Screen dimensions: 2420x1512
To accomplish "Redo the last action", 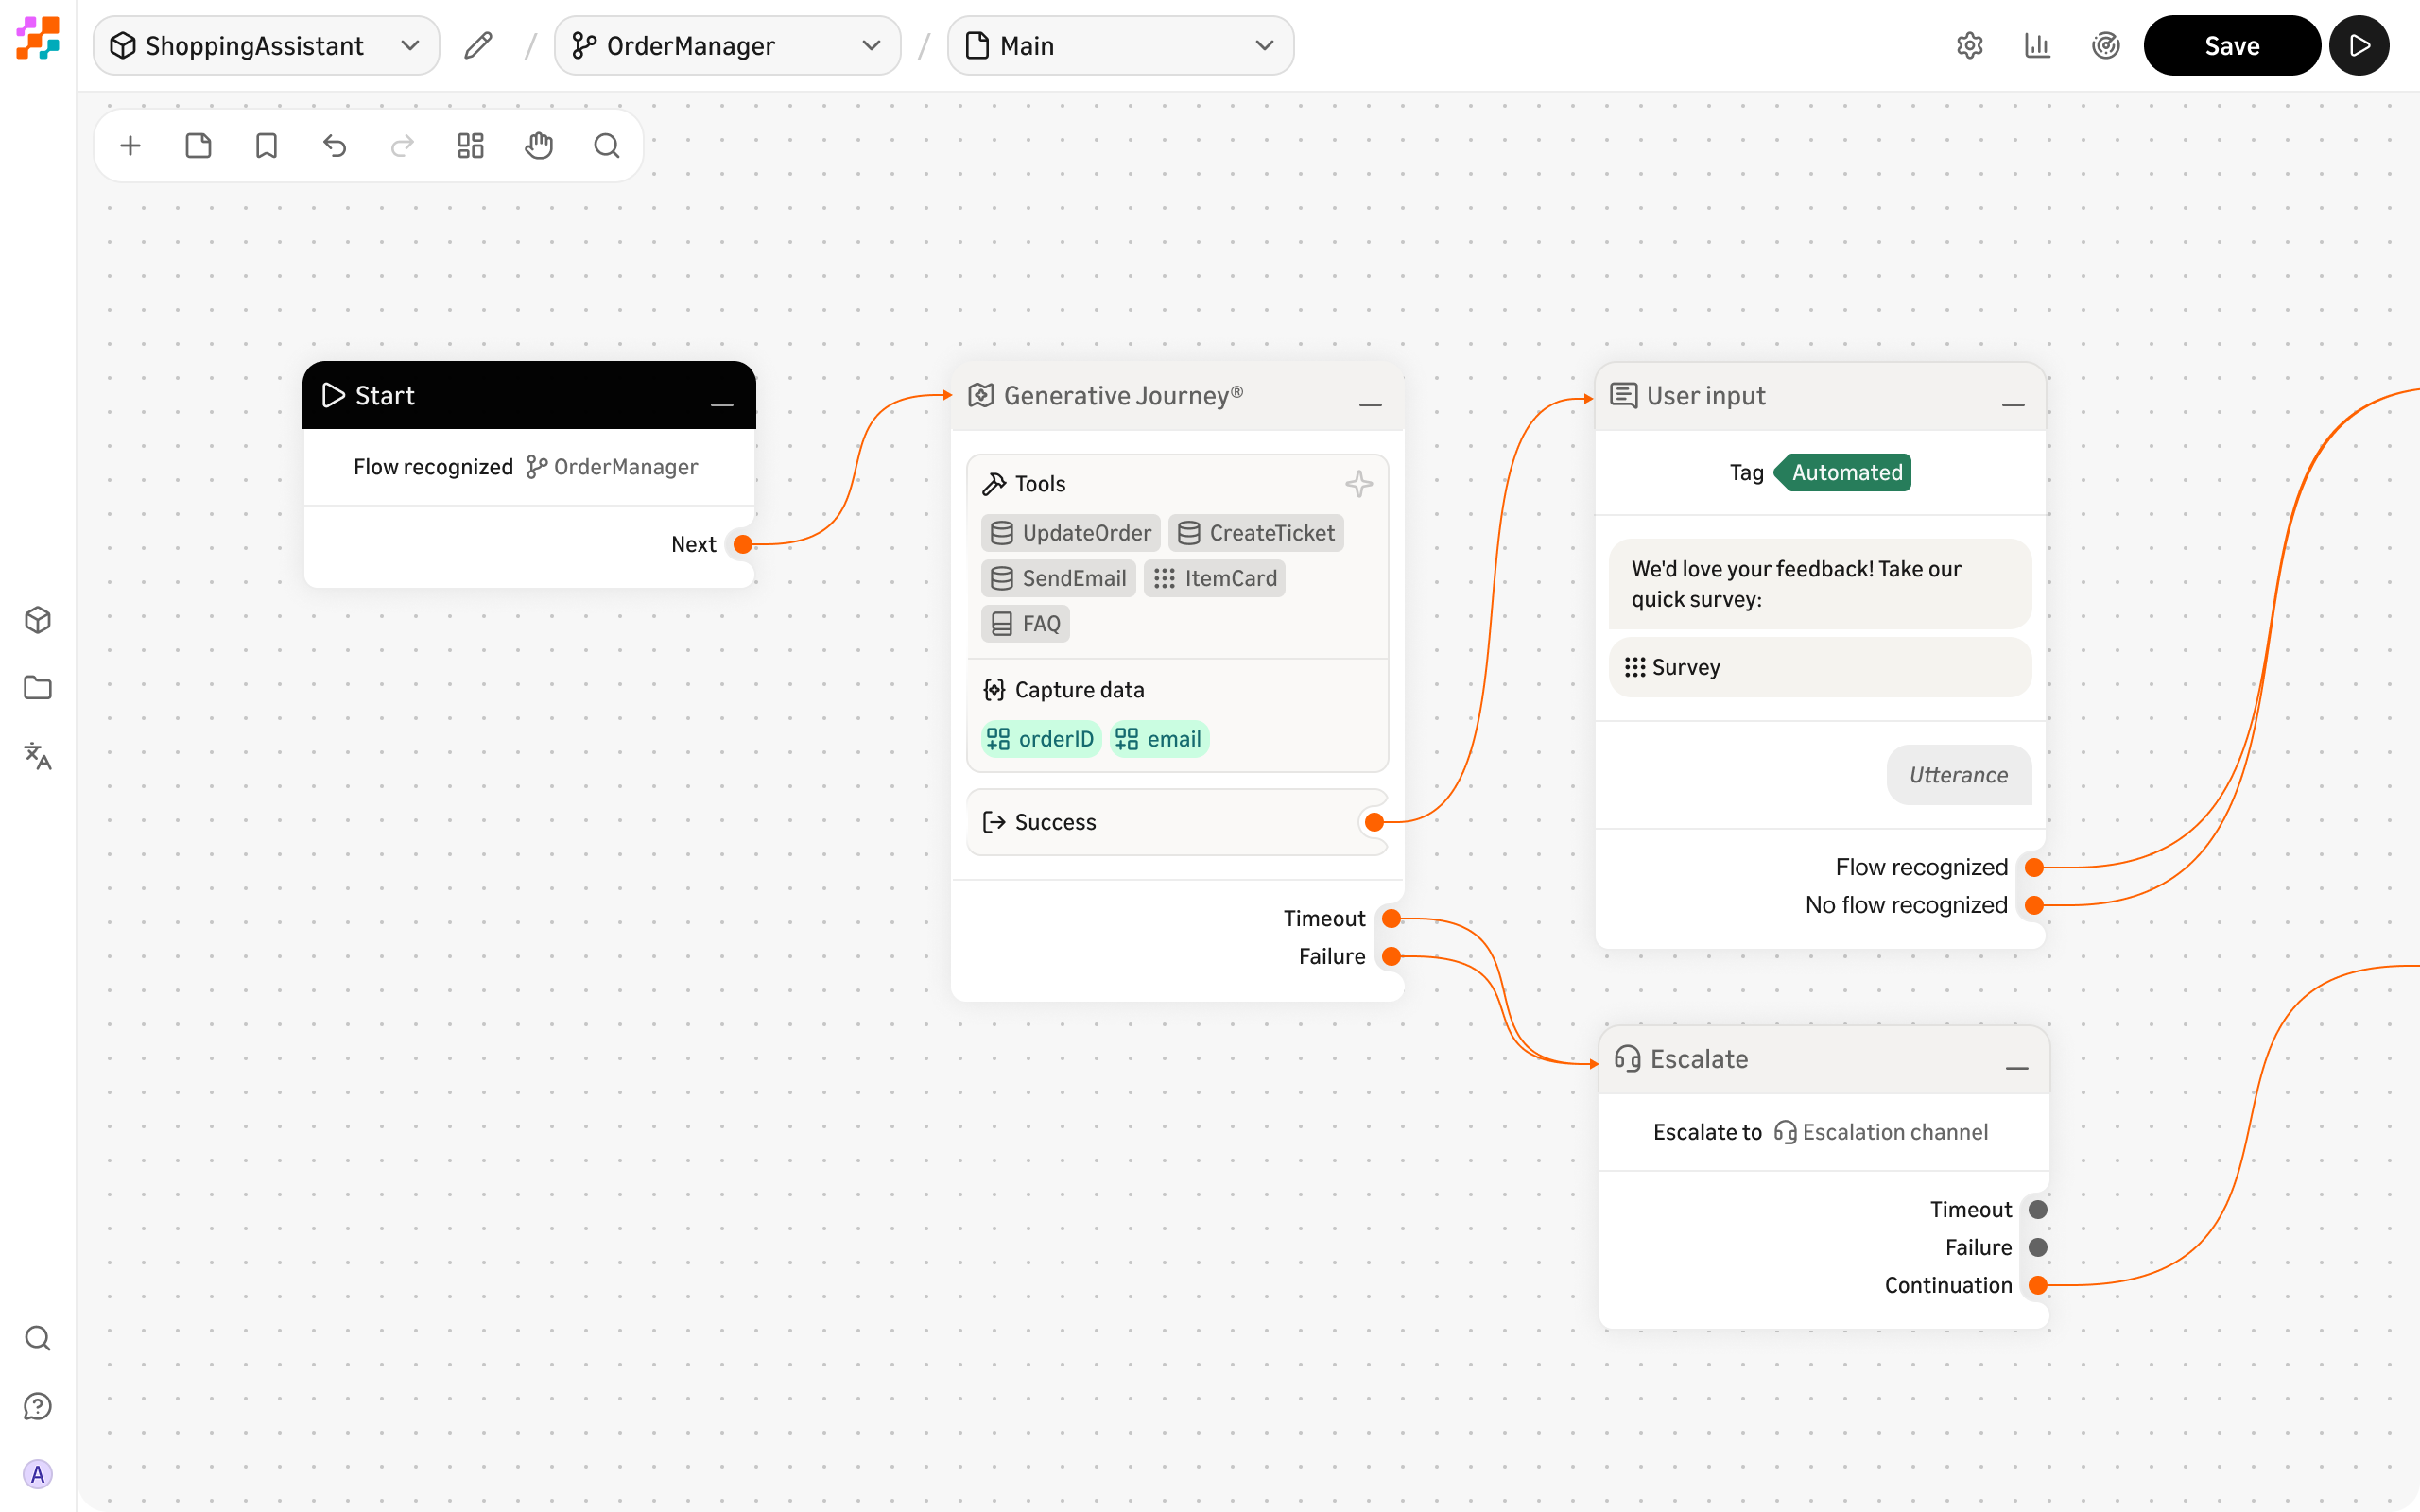I will 402,146.
